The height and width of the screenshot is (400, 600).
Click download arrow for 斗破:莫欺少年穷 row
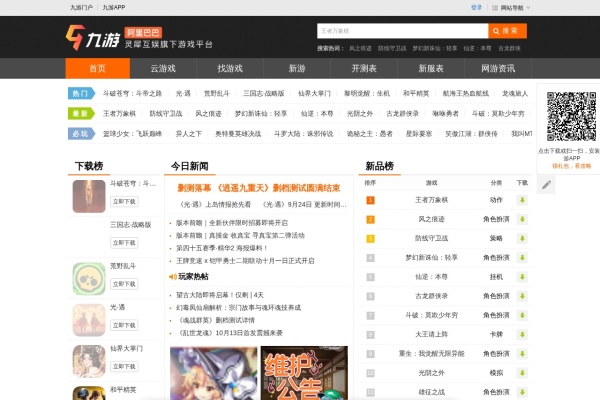pyautogui.click(x=522, y=315)
